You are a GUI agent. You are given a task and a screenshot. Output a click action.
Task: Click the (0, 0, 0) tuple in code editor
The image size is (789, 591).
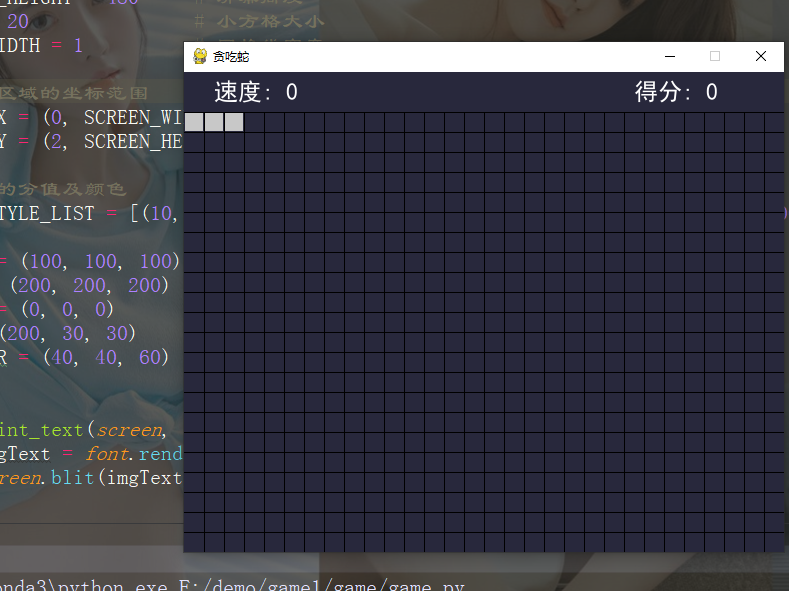click(x=67, y=309)
